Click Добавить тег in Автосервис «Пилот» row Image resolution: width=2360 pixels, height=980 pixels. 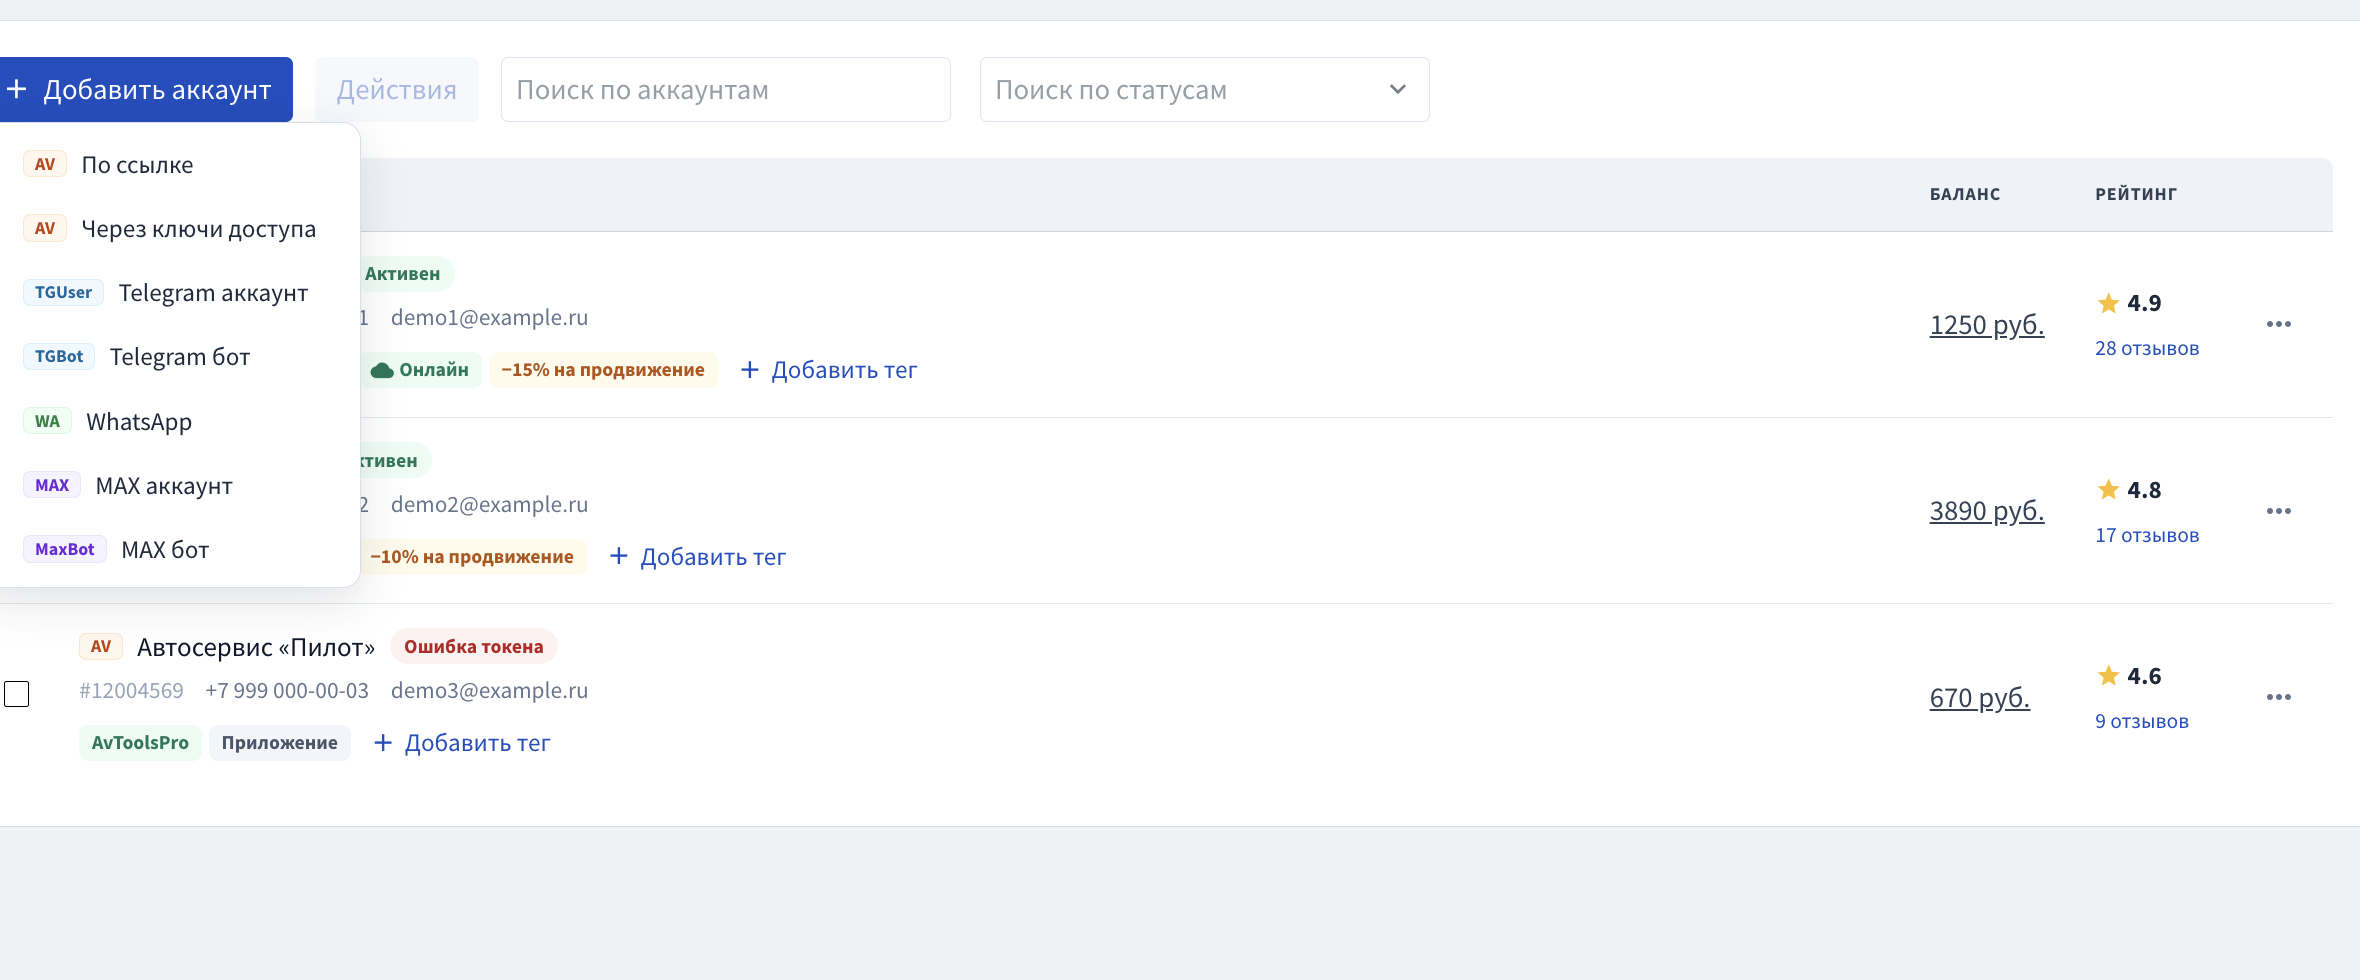coord(461,743)
